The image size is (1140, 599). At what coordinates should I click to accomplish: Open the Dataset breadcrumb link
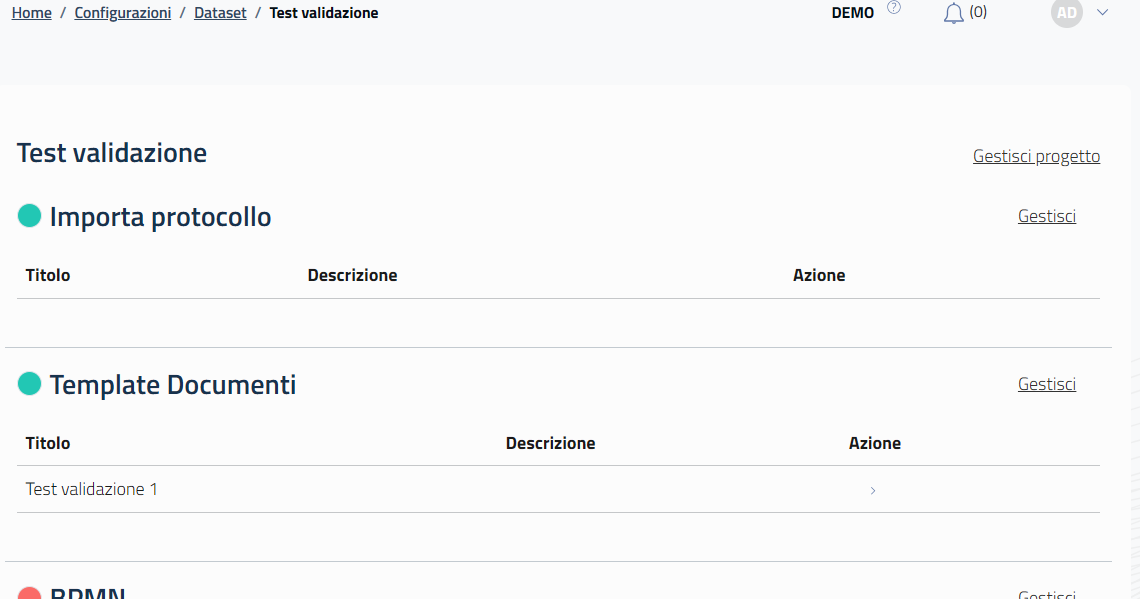pyautogui.click(x=220, y=12)
